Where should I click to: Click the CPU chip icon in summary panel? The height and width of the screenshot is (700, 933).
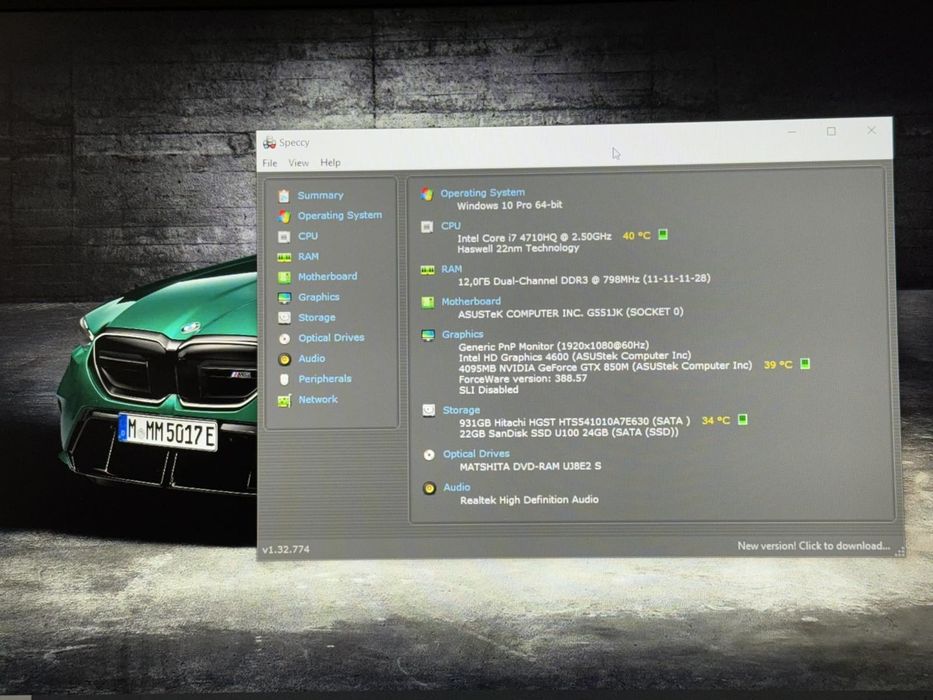(x=427, y=227)
